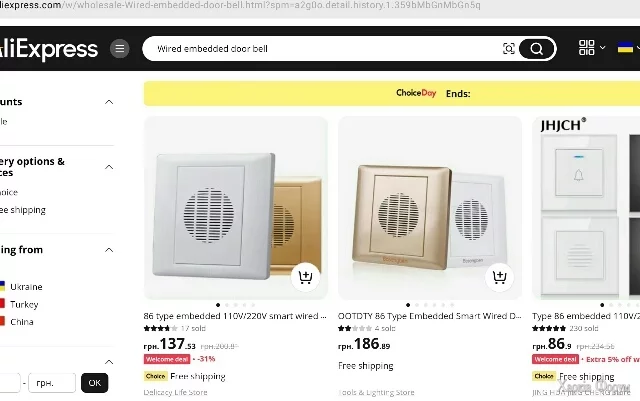Click the Tools & Lighting Store link
Viewport: 640px width, 401px height.
point(376,392)
